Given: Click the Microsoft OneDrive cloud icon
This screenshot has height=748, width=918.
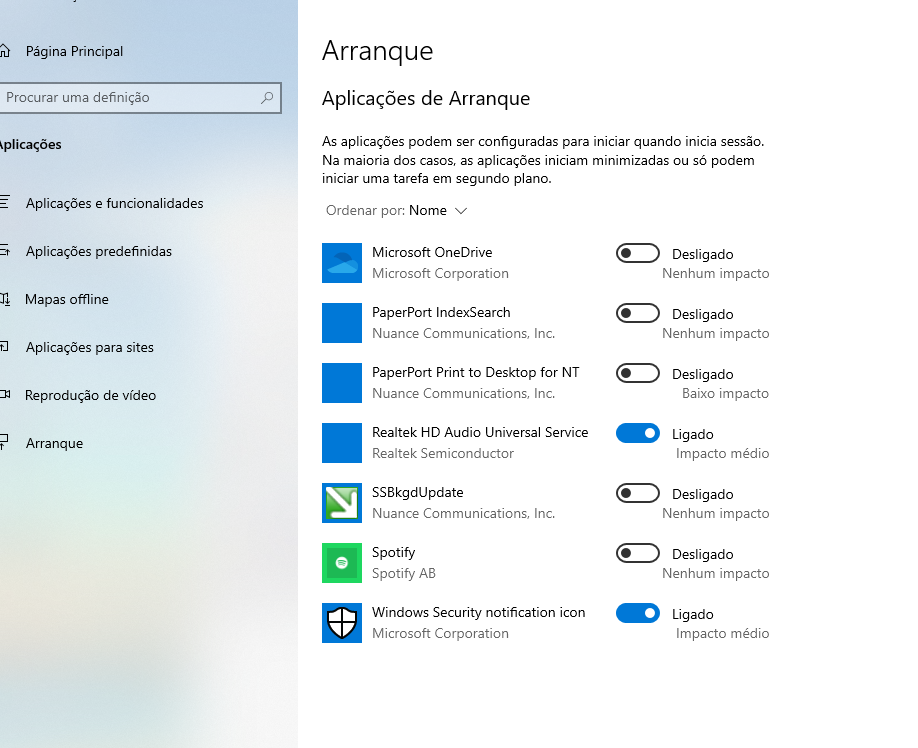Looking at the screenshot, I should click(342, 263).
